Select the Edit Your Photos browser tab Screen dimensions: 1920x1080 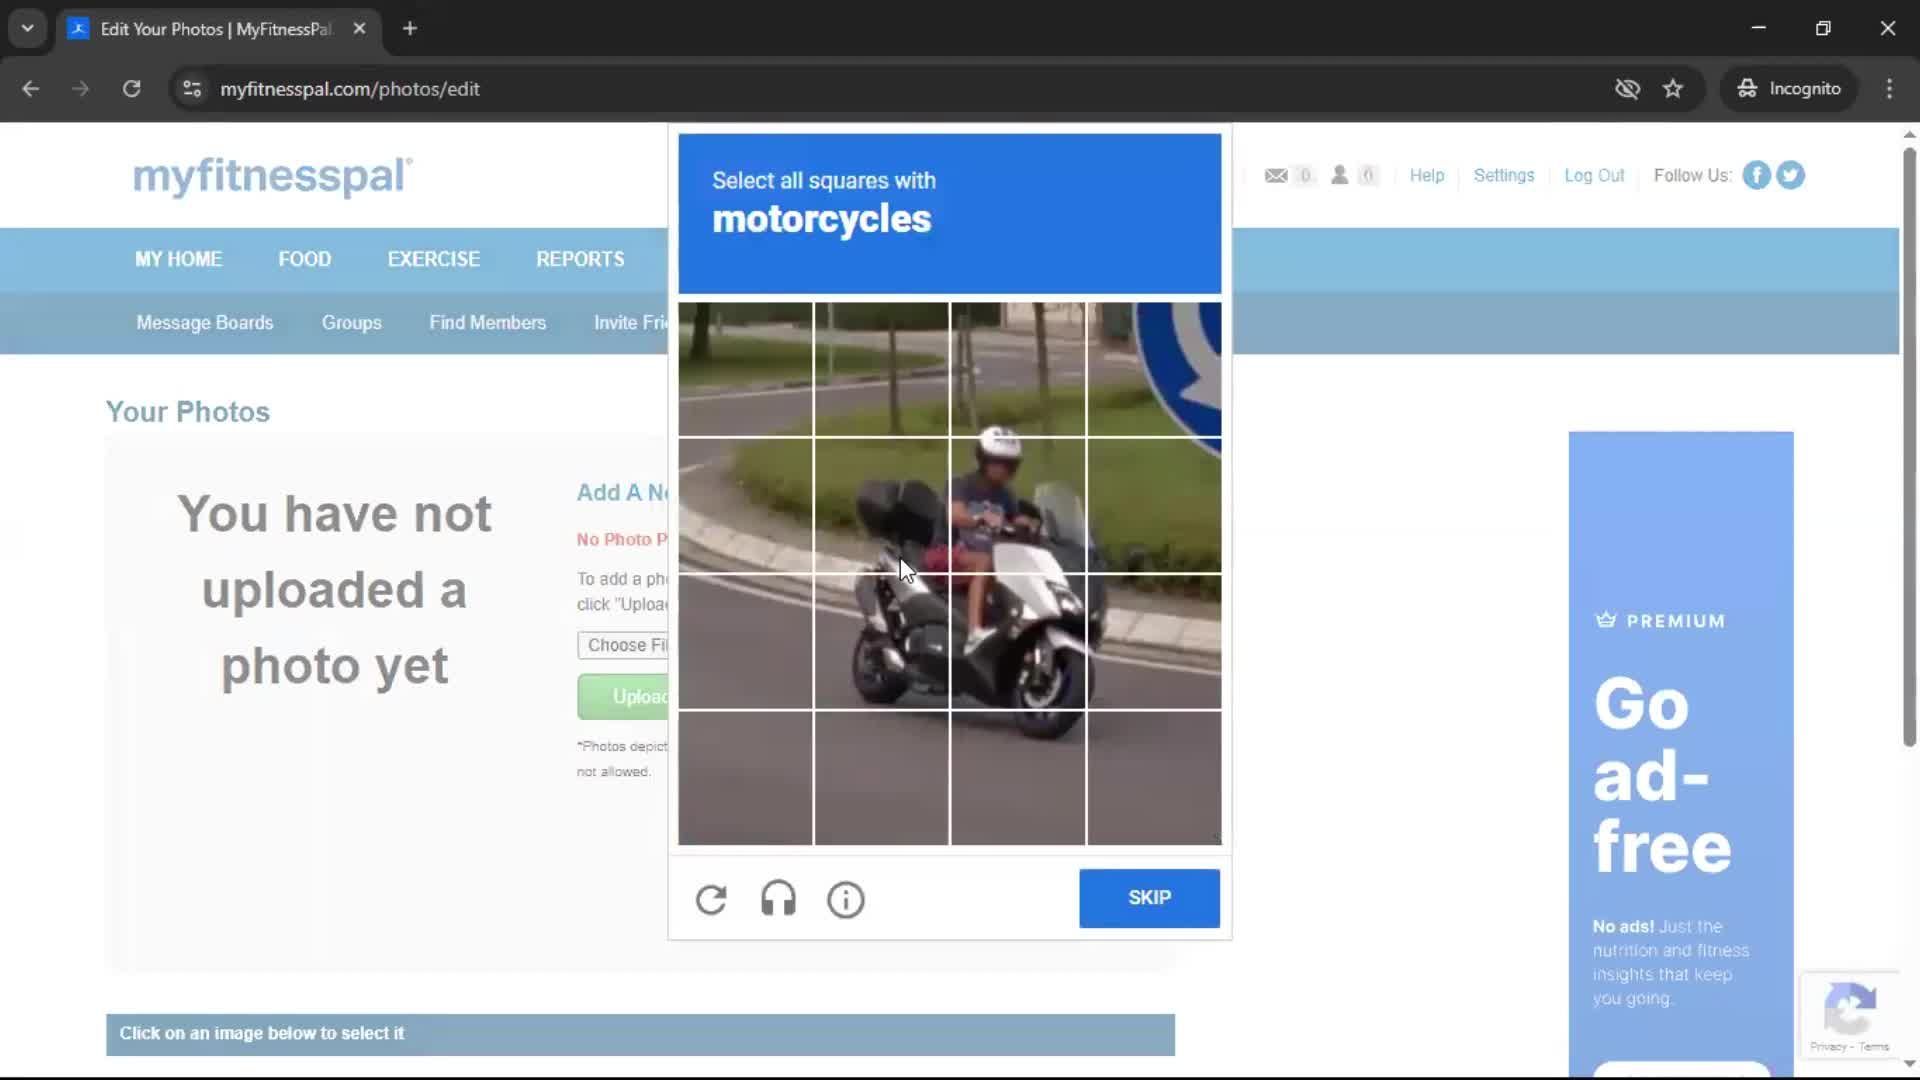[219, 28]
